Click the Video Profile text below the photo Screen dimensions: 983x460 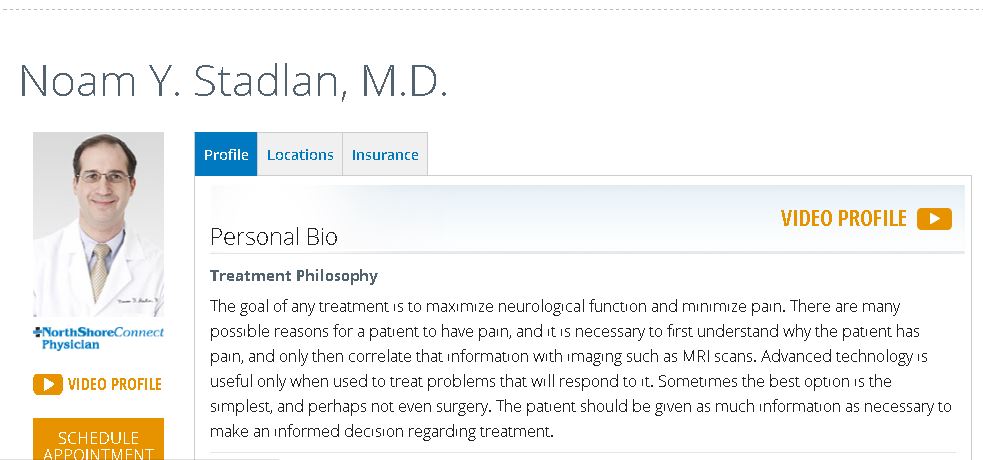click(114, 384)
